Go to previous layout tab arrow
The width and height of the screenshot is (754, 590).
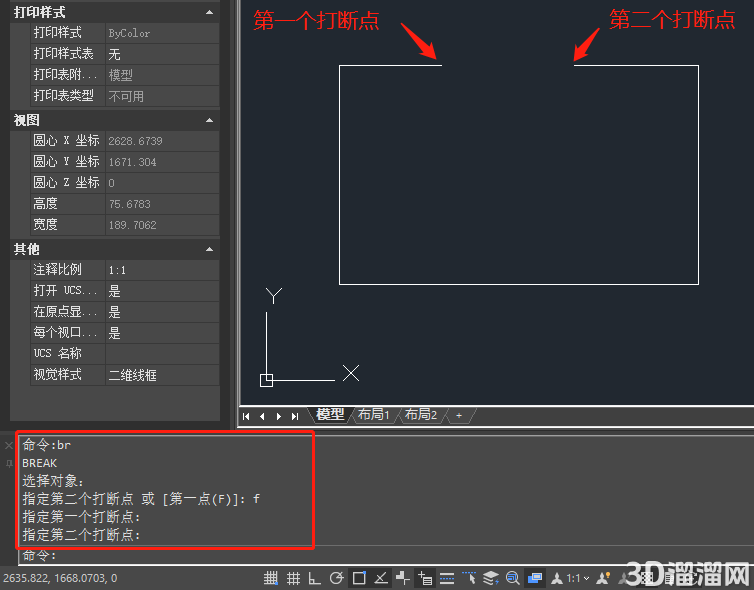click(x=262, y=416)
